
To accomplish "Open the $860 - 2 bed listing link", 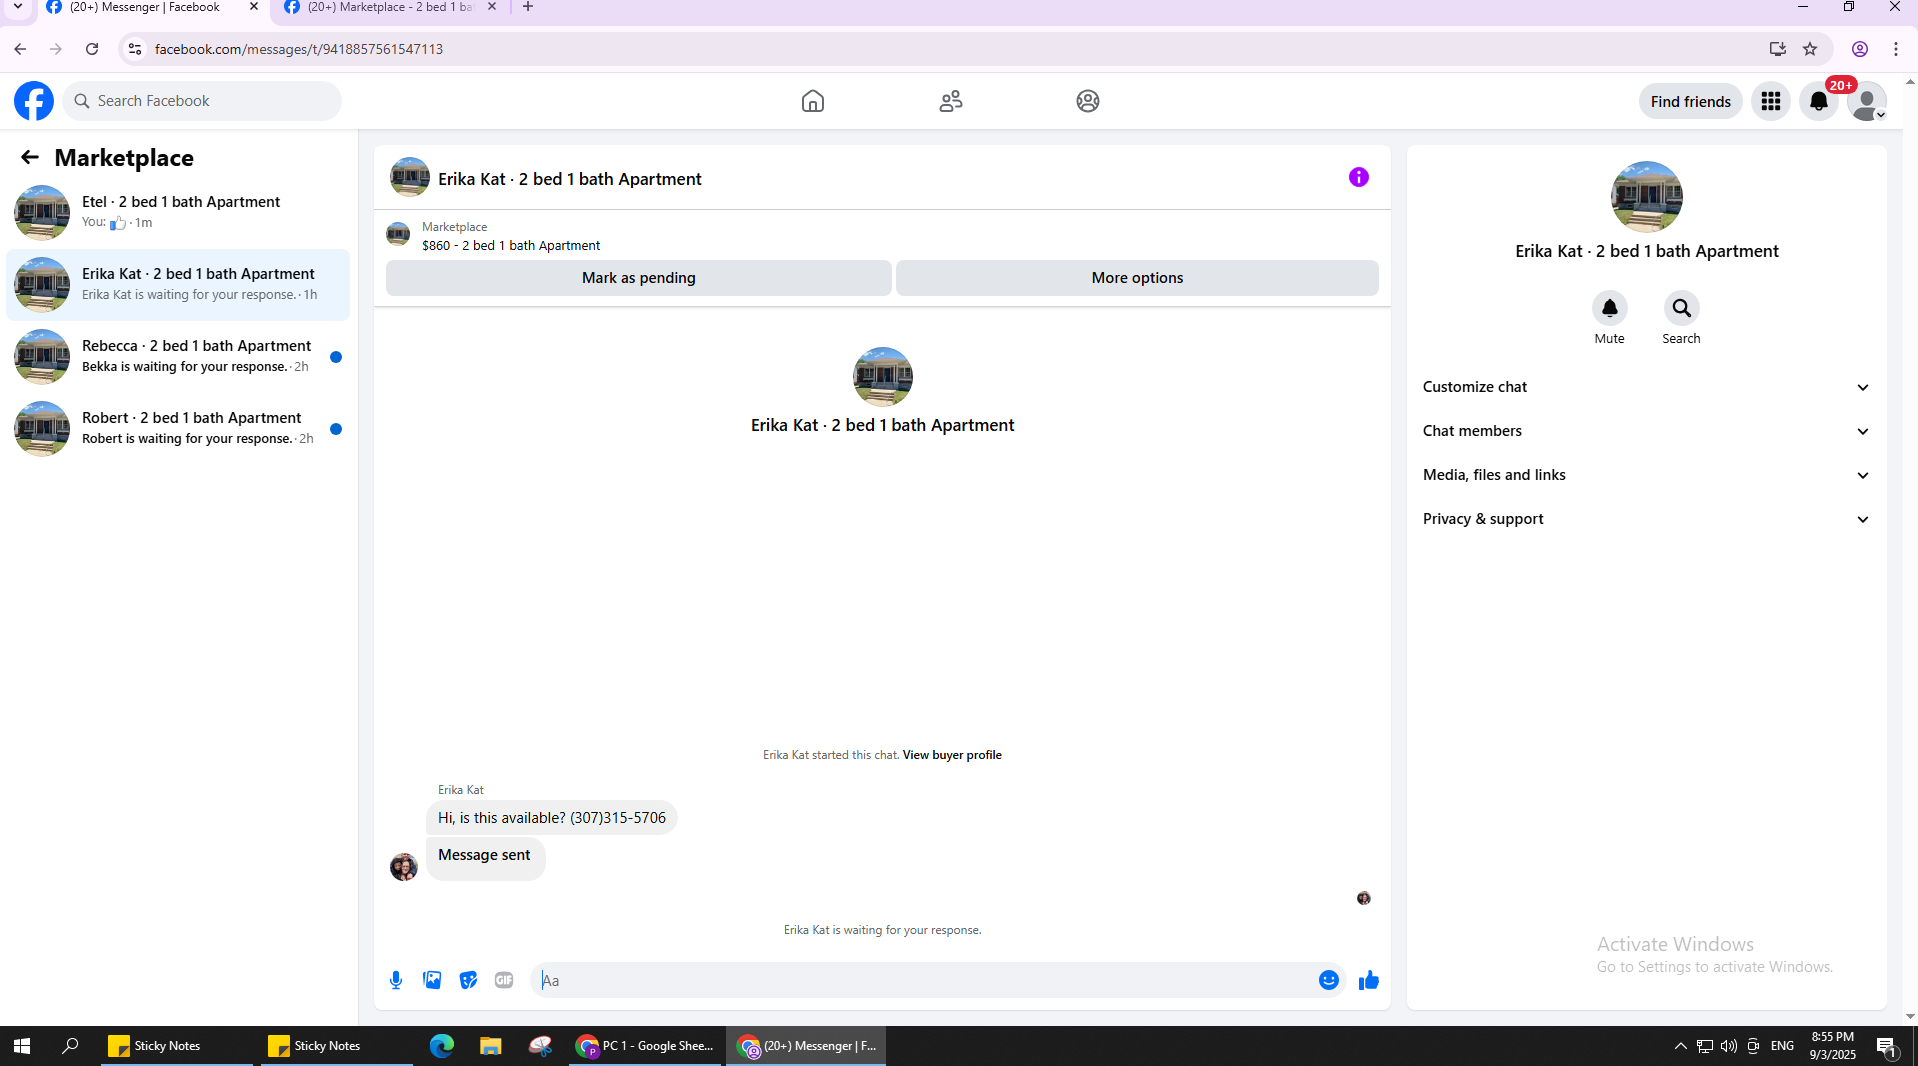I will click(x=511, y=246).
